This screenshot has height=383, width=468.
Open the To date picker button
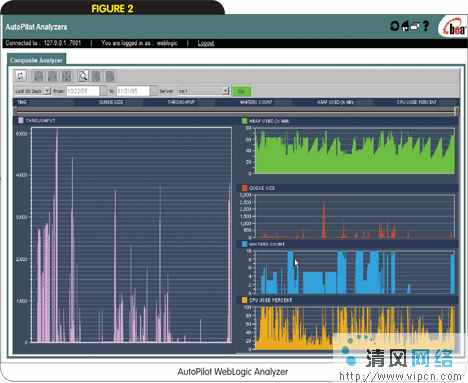point(154,91)
